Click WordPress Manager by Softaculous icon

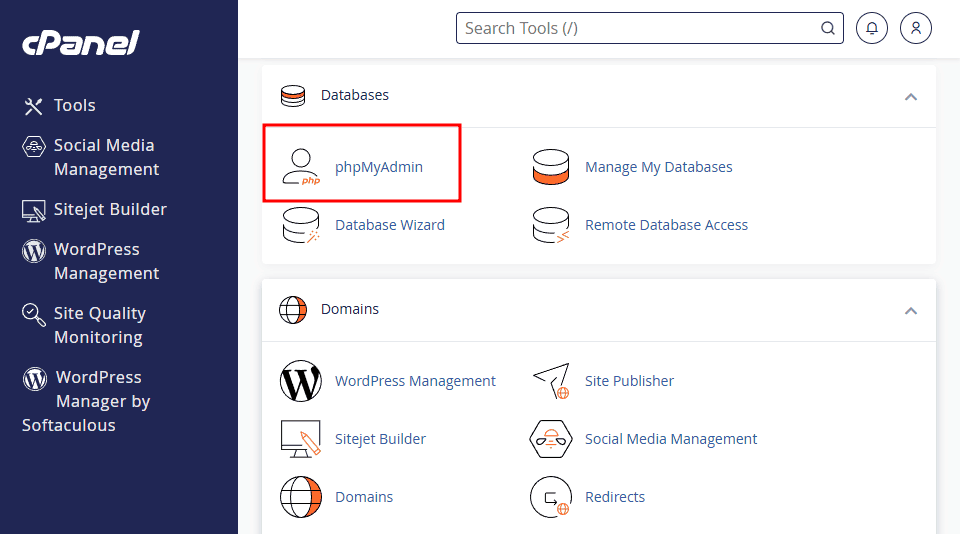click(x=35, y=378)
